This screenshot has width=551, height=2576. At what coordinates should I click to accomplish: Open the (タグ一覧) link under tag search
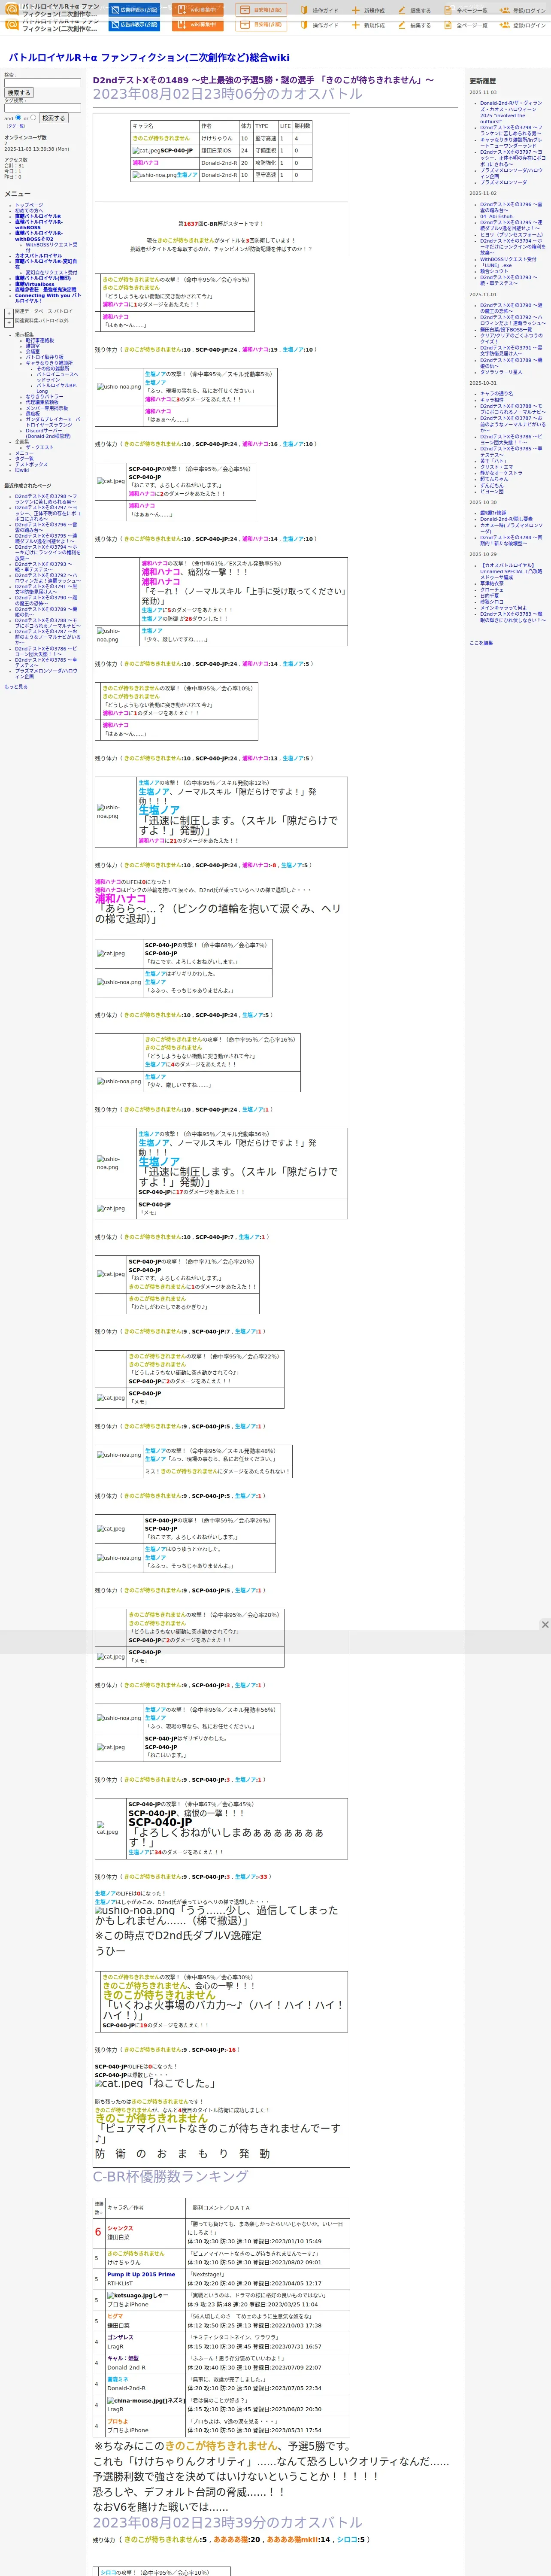(16, 126)
